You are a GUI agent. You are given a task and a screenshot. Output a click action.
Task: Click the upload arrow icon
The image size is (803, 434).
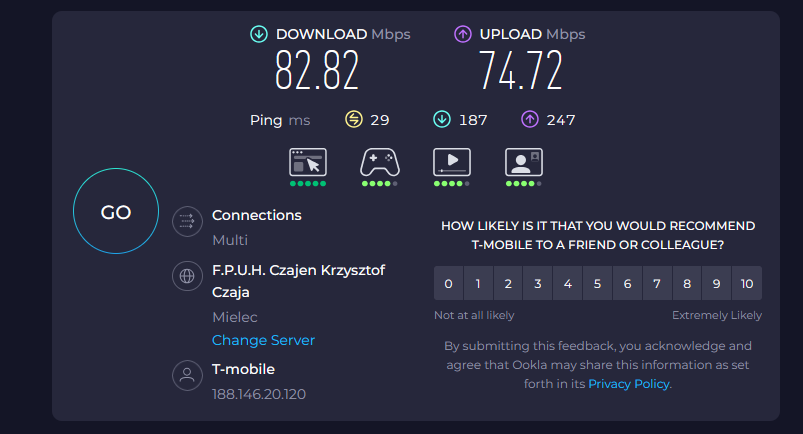pos(462,34)
